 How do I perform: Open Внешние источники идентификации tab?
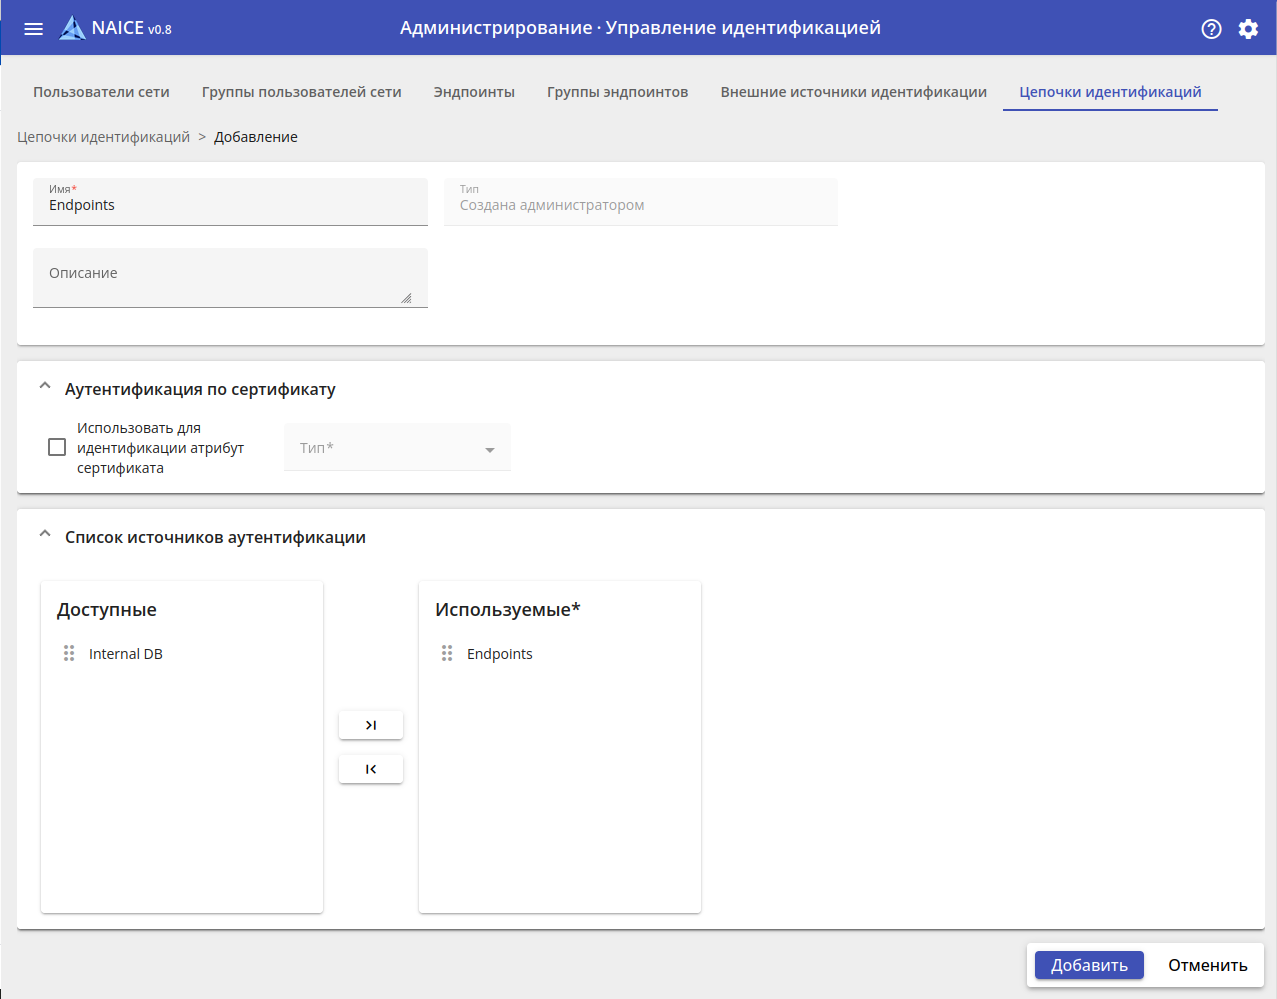click(x=853, y=92)
